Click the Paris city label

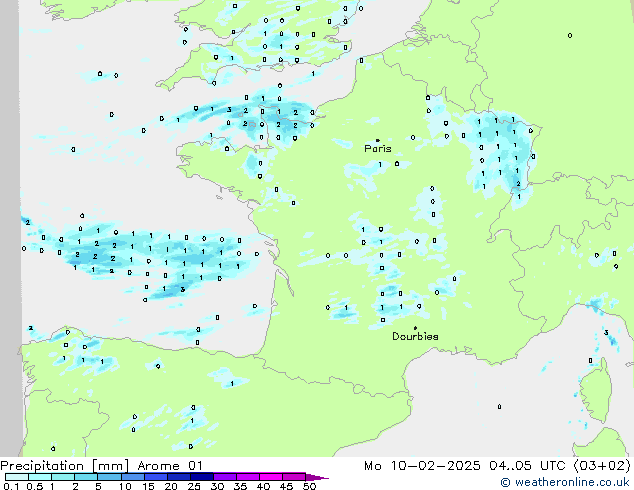pyautogui.click(x=378, y=149)
